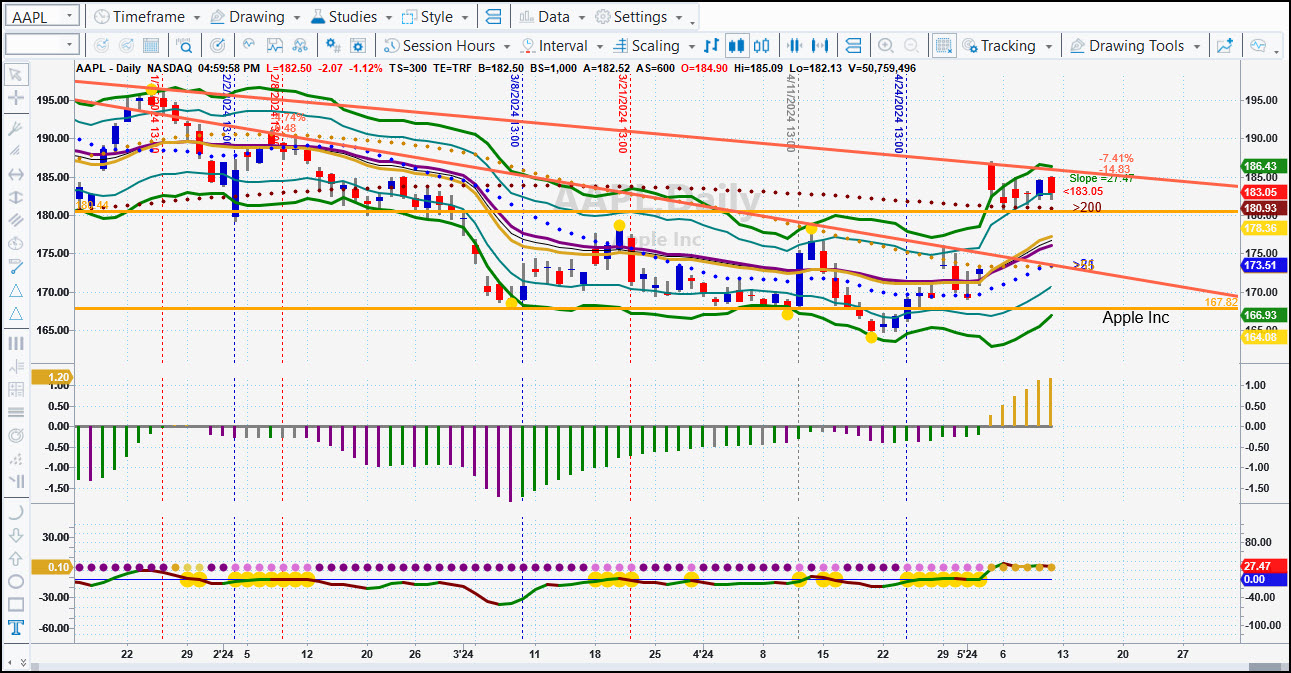Click the heartbeat wave study icon
The width and height of the screenshot is (1291, 673).
coord(247,46)
